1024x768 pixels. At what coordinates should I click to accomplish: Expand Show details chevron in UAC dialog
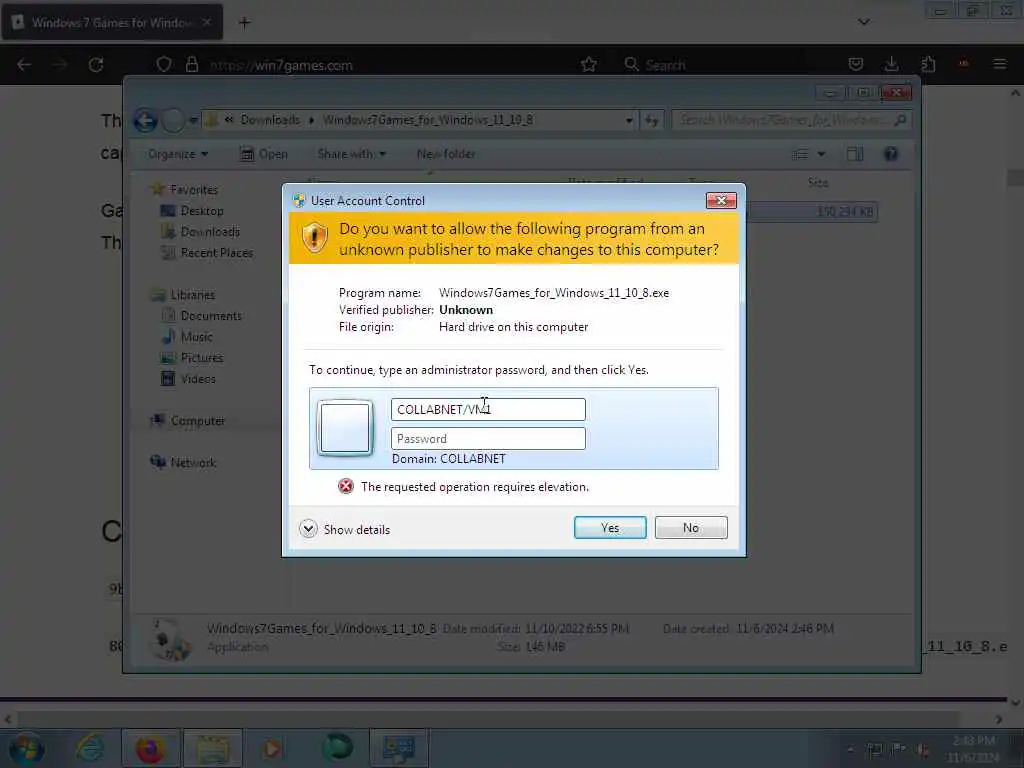click(308, 529)
